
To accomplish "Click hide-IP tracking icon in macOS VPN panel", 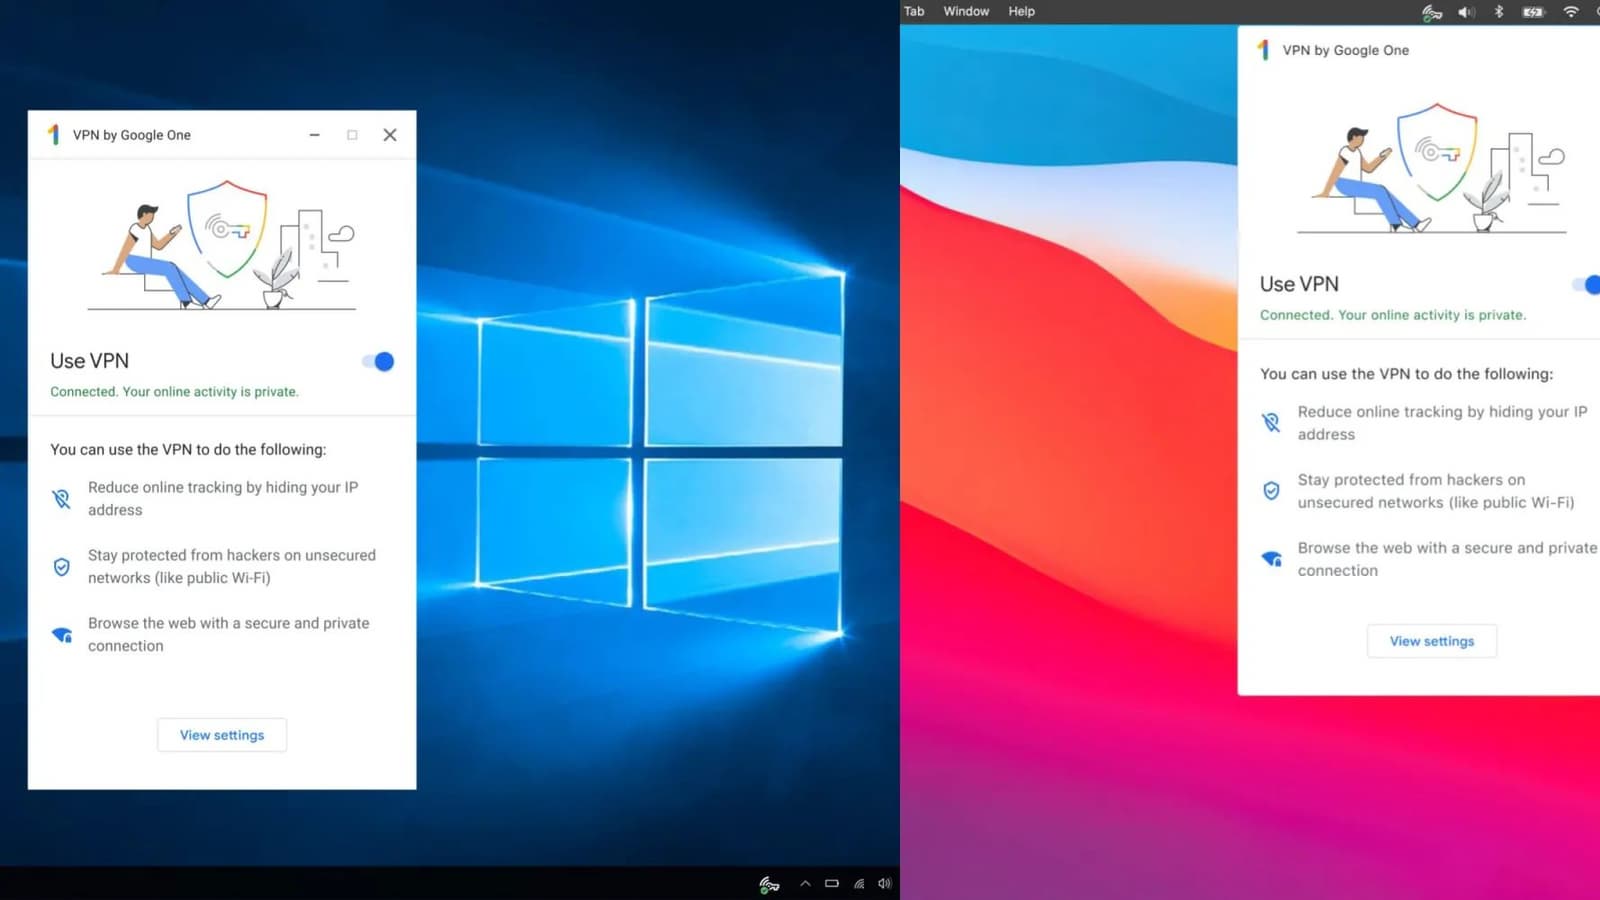I will 1271,423.
